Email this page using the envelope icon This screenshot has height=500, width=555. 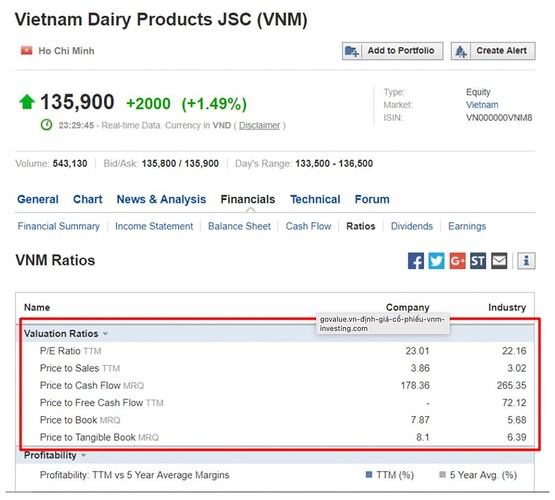tap(499, 261)
